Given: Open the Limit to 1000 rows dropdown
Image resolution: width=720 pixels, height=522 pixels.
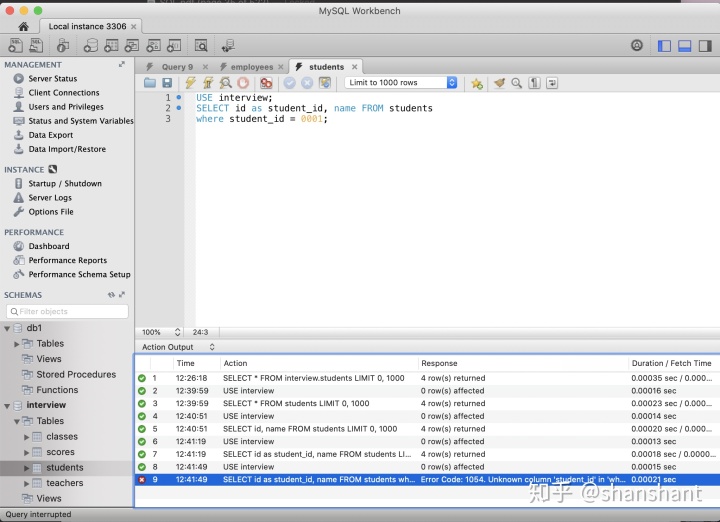Looking at the screenshot, I should (401, 83).
